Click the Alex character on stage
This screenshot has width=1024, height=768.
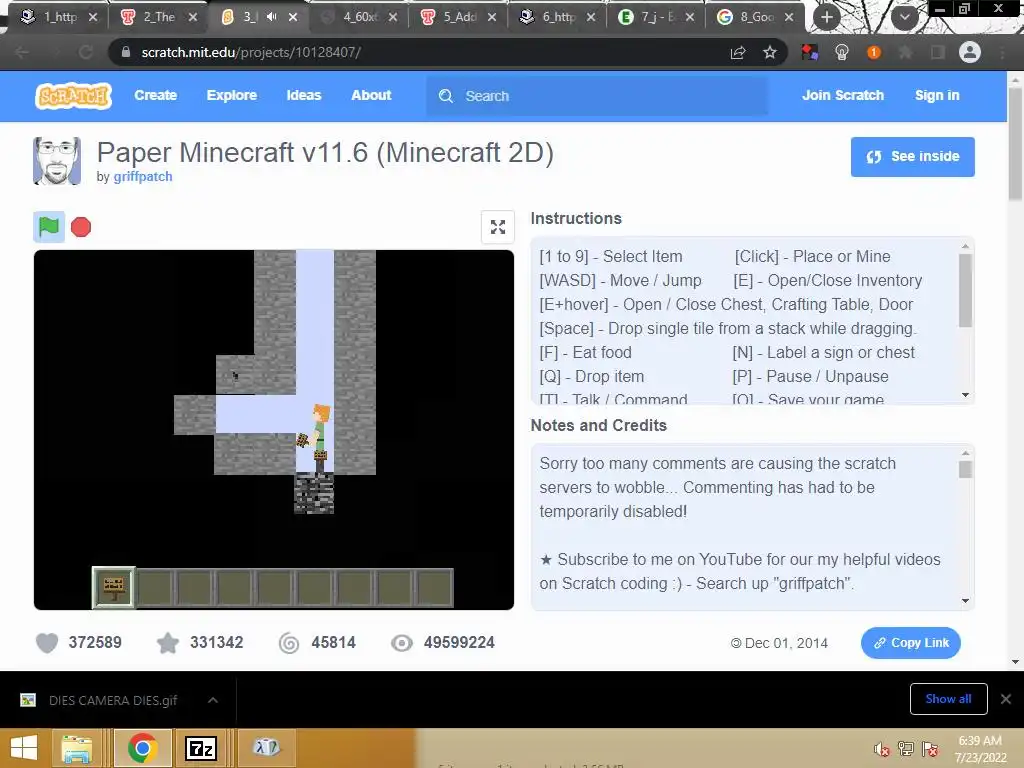318,438
